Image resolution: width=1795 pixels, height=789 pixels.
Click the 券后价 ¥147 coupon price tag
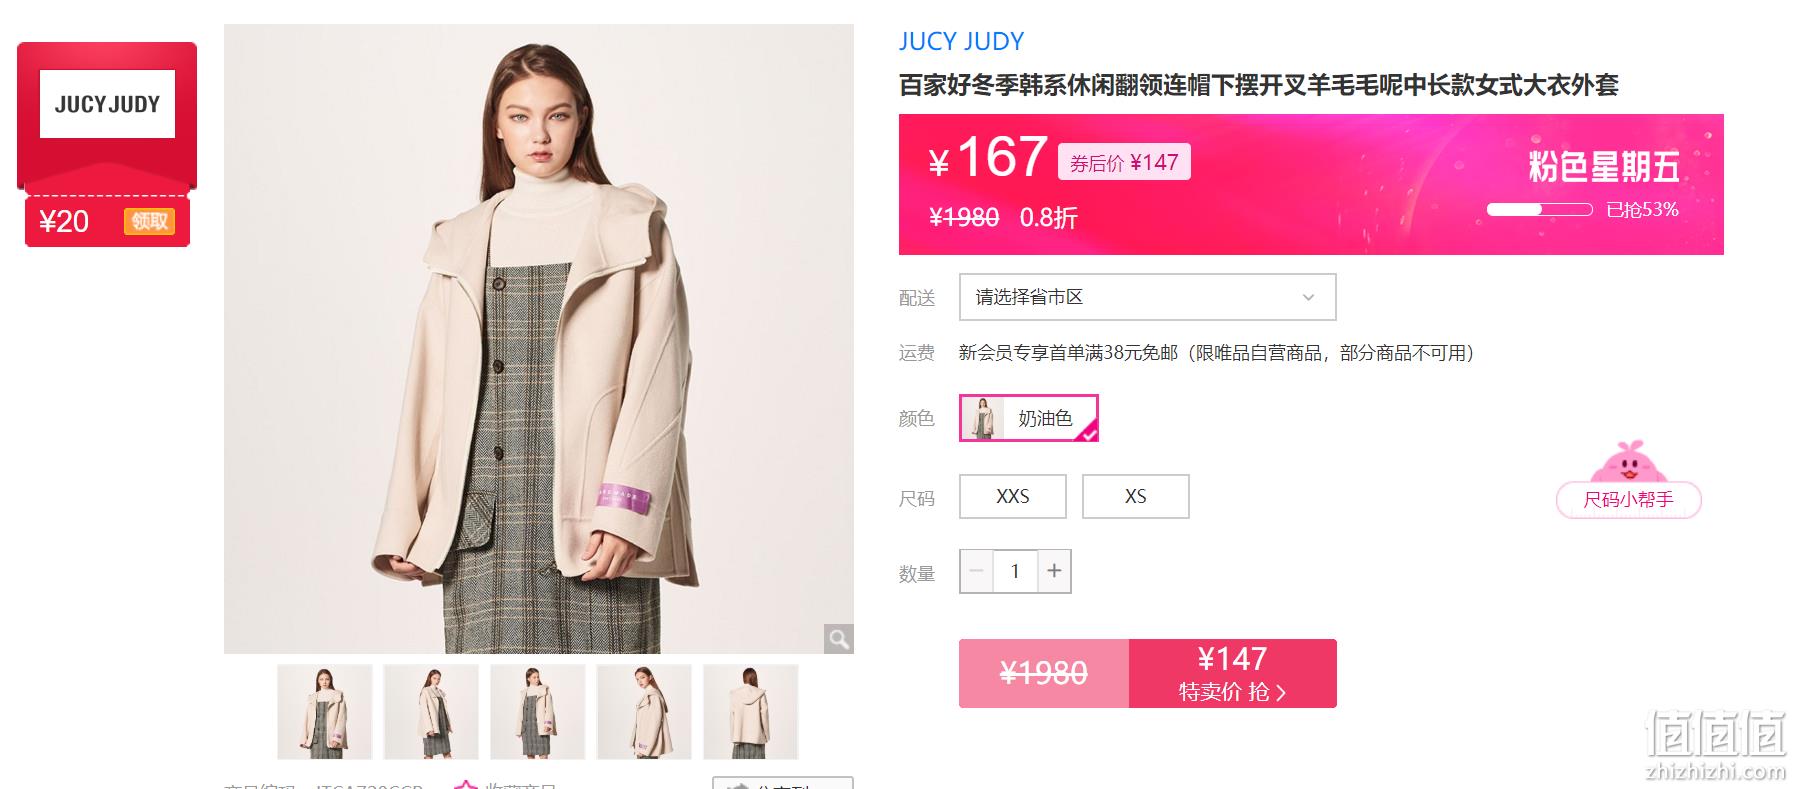point(1124,162)
